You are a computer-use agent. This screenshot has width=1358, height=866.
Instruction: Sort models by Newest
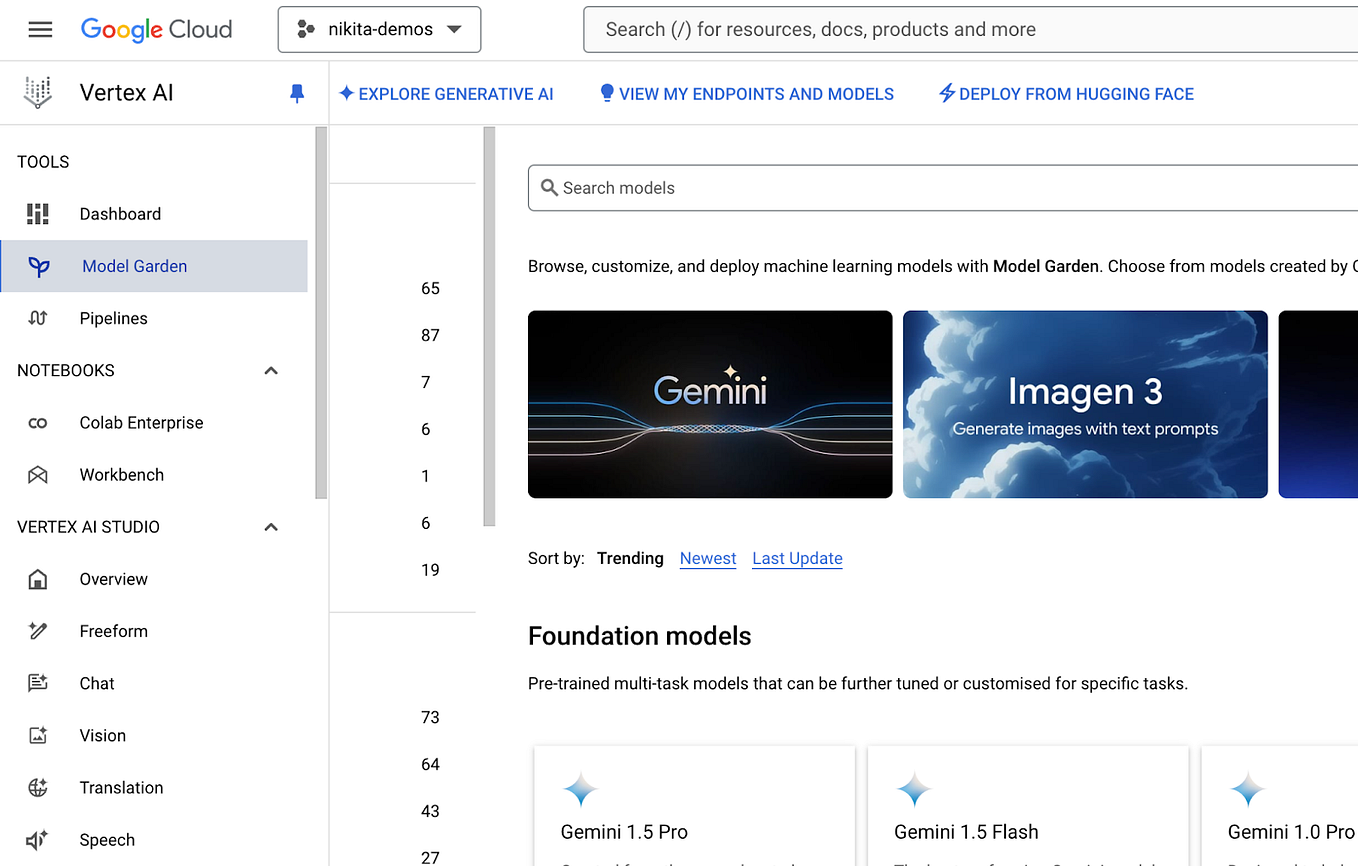coord(708,558)
